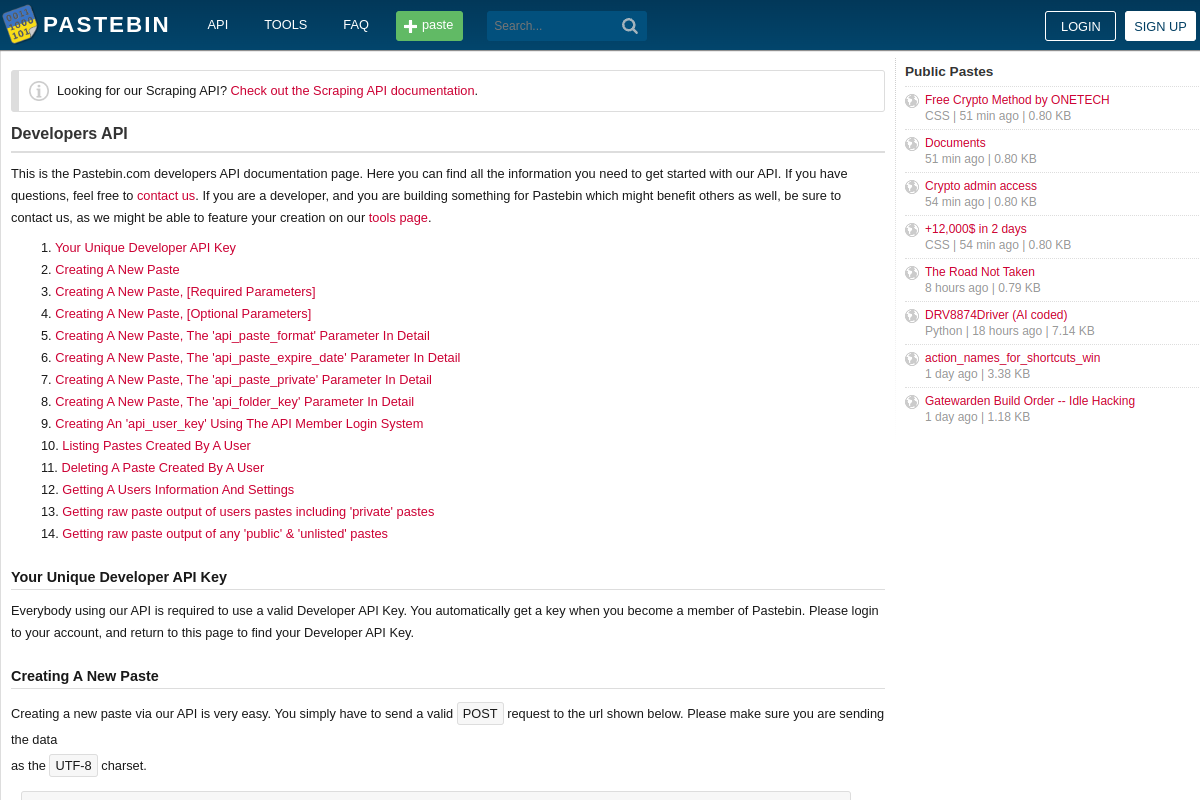Jump to Your Unique Developer API Key
Viewport: 1200px width, 800px height.
point(145,248)
